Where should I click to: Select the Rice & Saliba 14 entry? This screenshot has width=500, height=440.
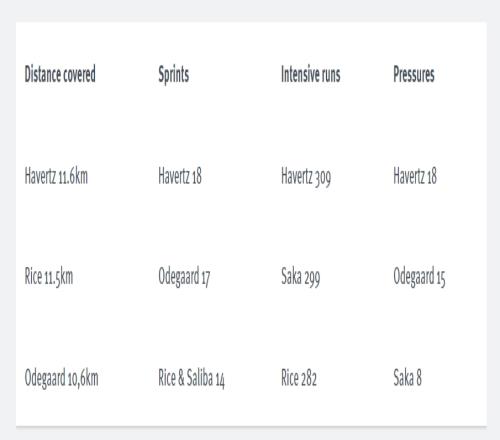191,378
